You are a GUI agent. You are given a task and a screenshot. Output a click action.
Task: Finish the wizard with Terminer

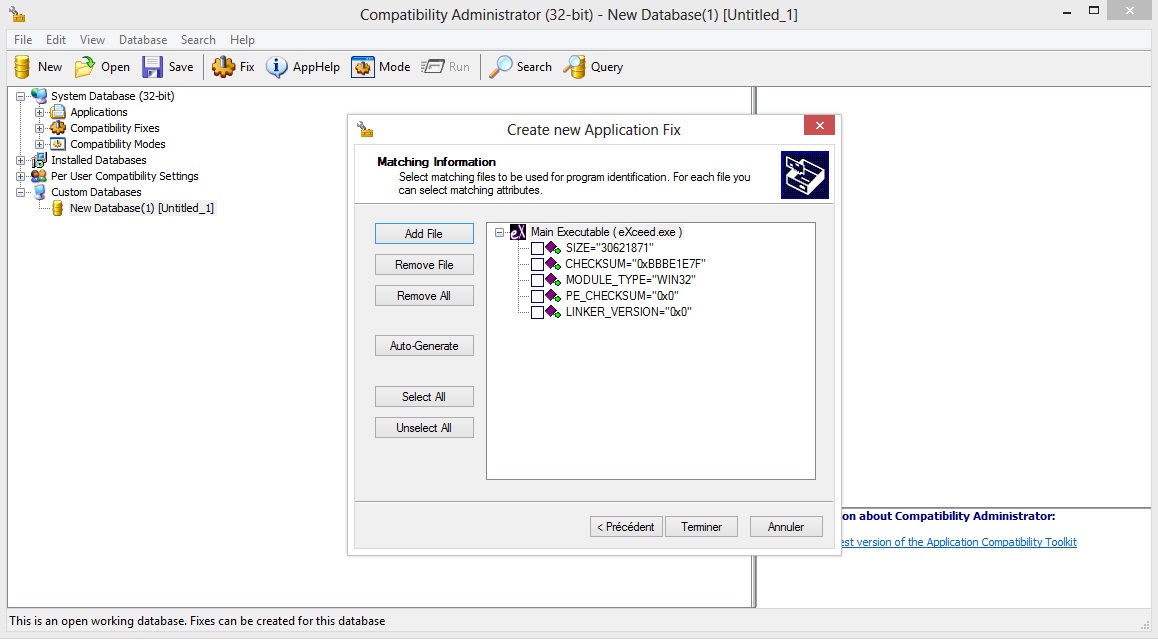(x=702, y=526)
